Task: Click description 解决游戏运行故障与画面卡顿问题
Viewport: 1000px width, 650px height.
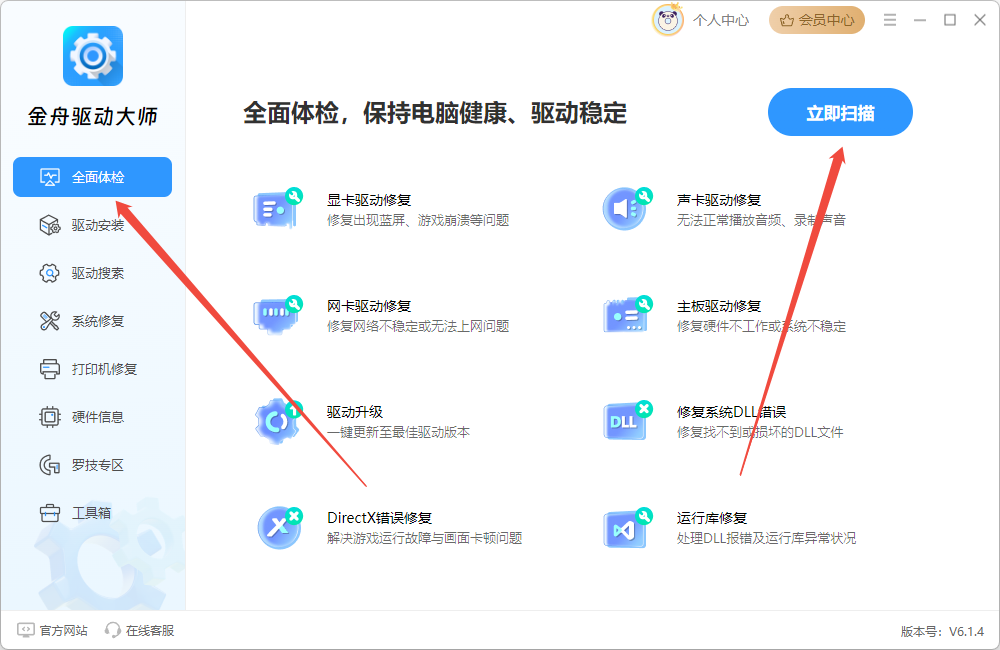Action: 425,538
